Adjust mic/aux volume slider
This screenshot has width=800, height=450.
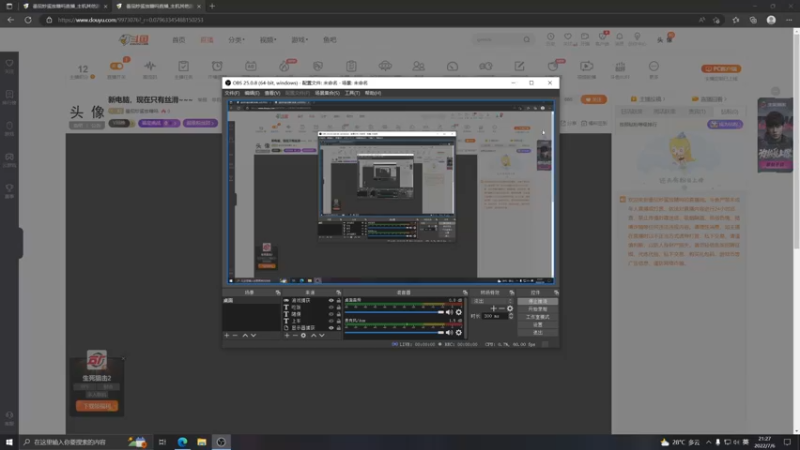pyautogui.click(x=394, y=333)
